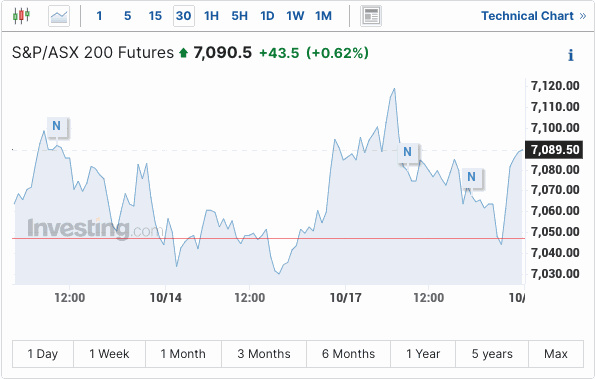Choose the 6 Months range
595x379 pixels.
pos(348,354)
